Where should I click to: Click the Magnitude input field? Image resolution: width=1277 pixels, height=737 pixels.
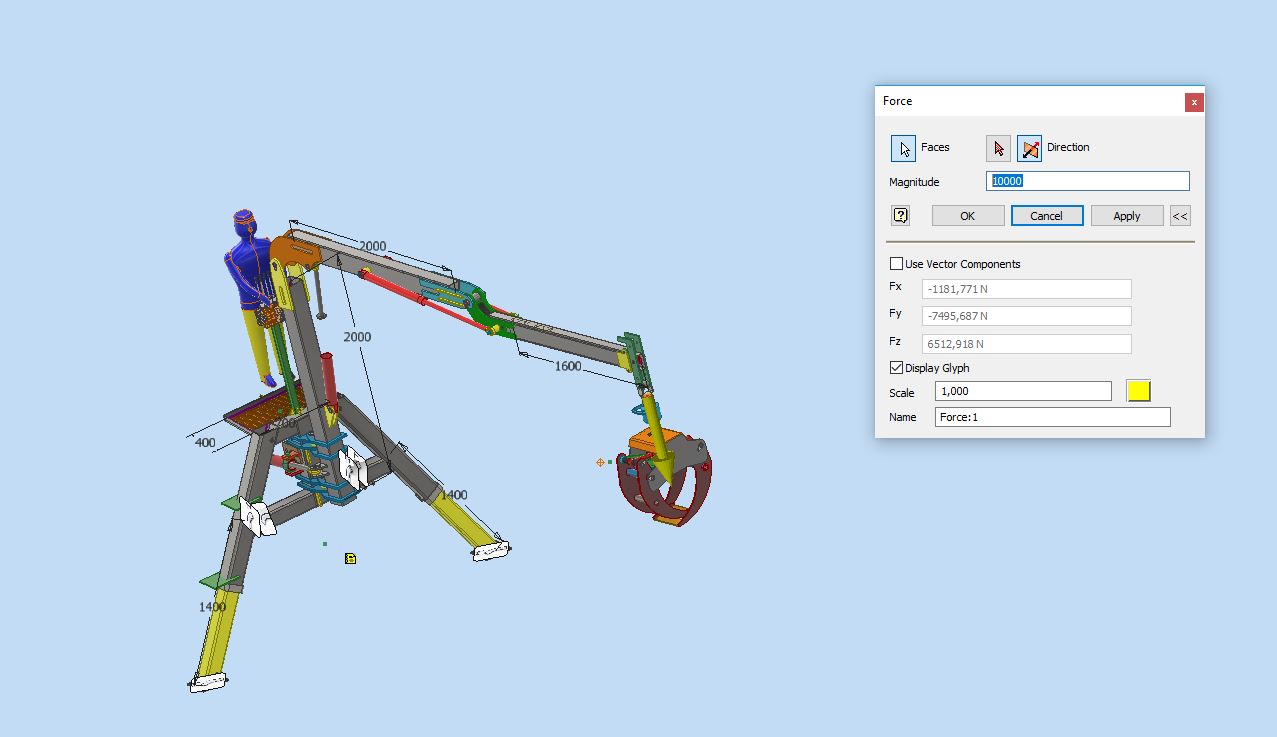click(x=1087, y=181)
